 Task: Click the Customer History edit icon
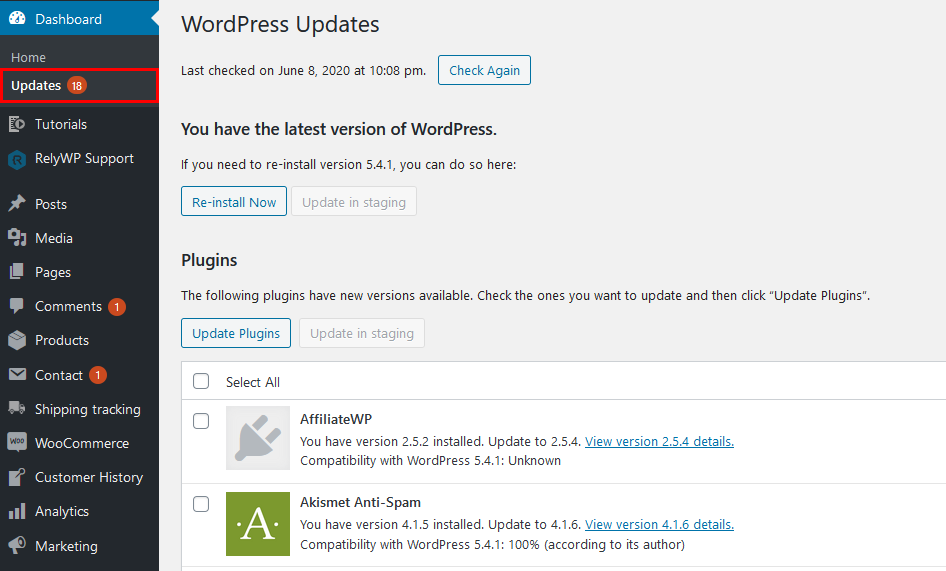click(x=17, y=477)
